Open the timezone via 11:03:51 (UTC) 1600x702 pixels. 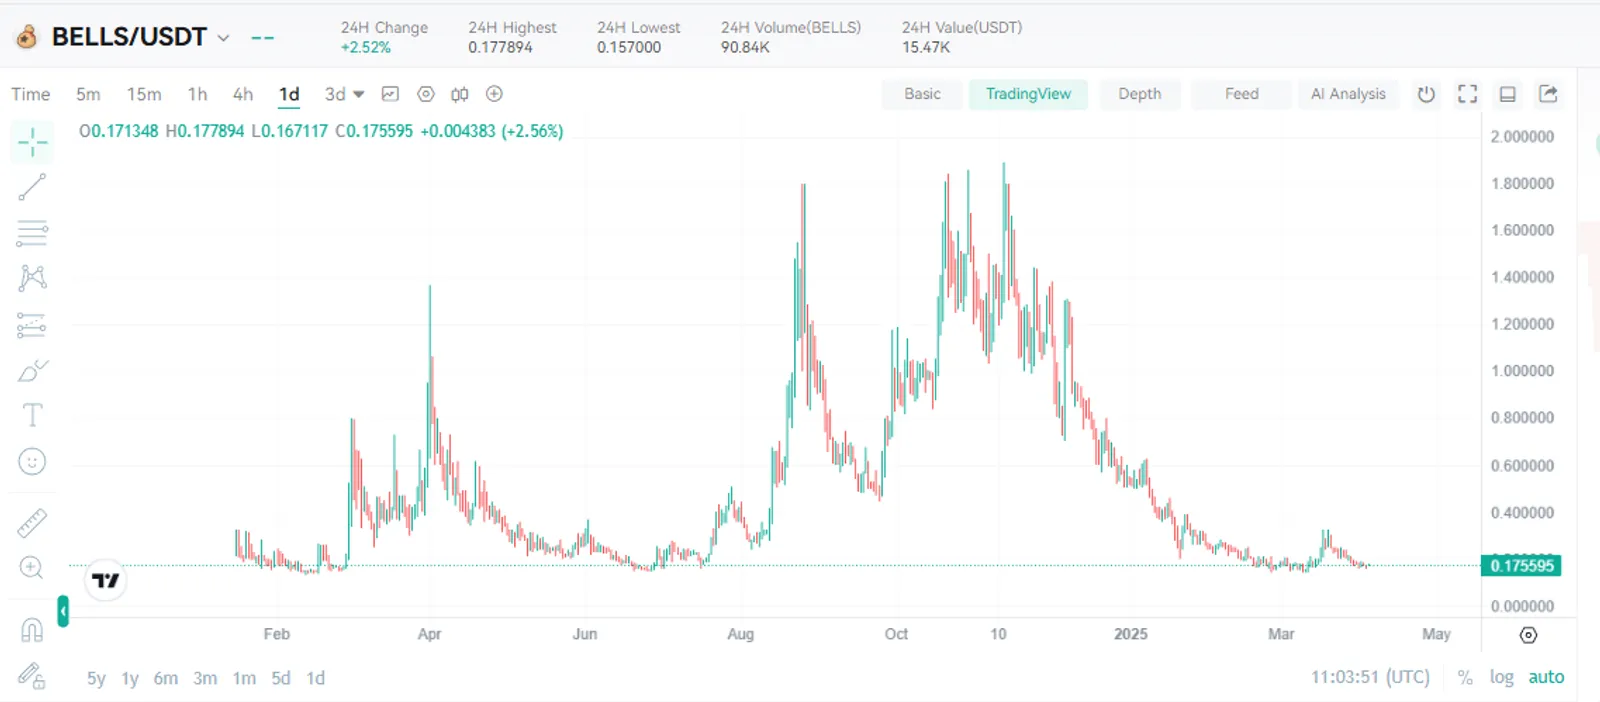click(x=1371, y=677)
